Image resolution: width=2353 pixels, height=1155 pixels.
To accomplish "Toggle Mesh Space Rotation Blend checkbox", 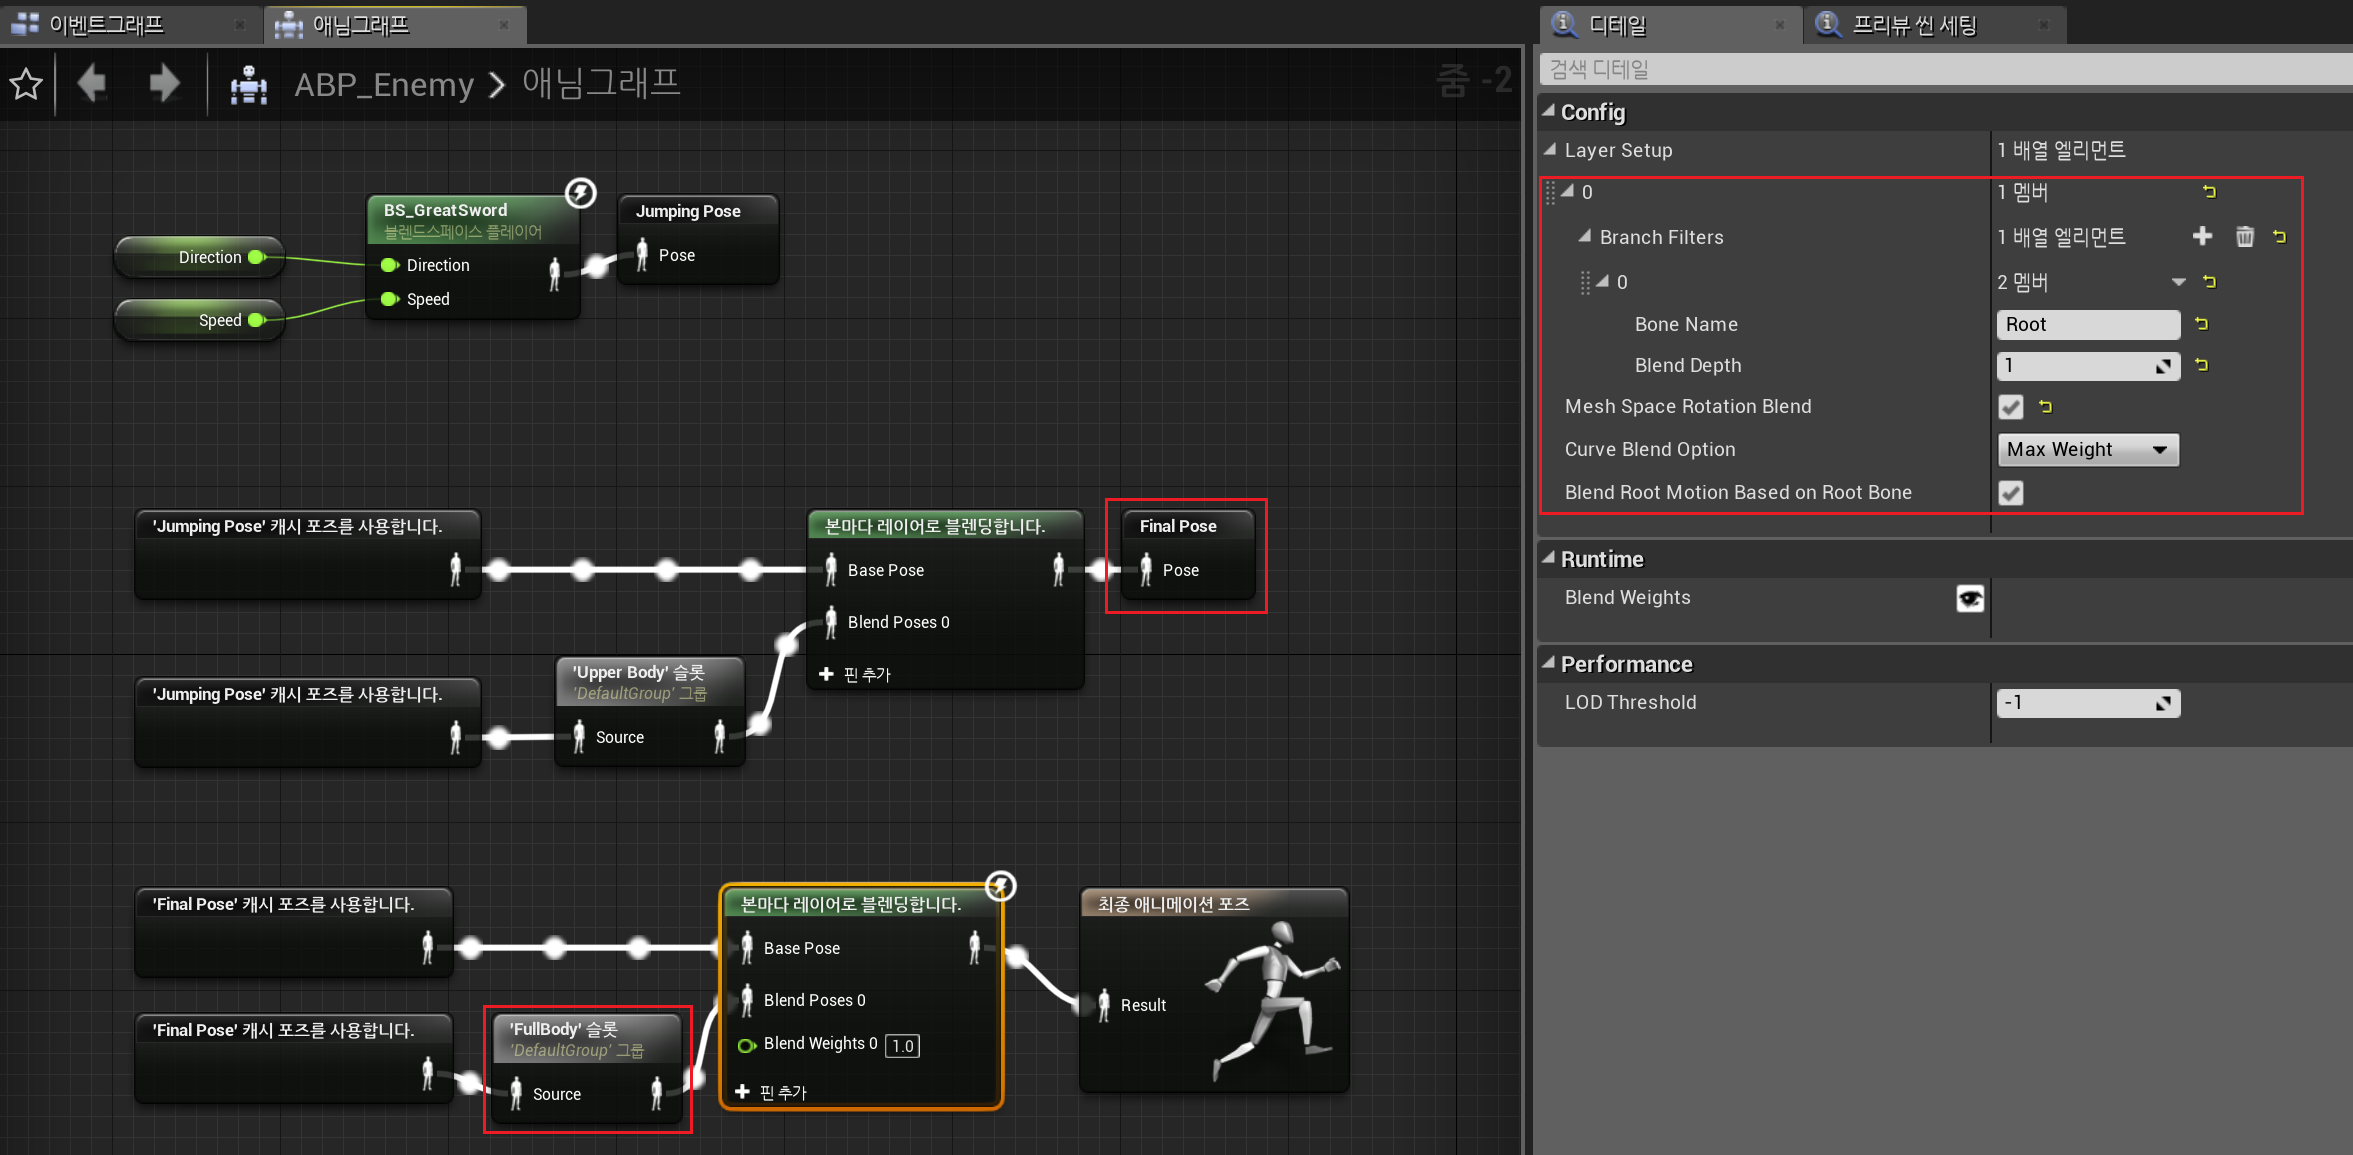I will point(2010,407).
